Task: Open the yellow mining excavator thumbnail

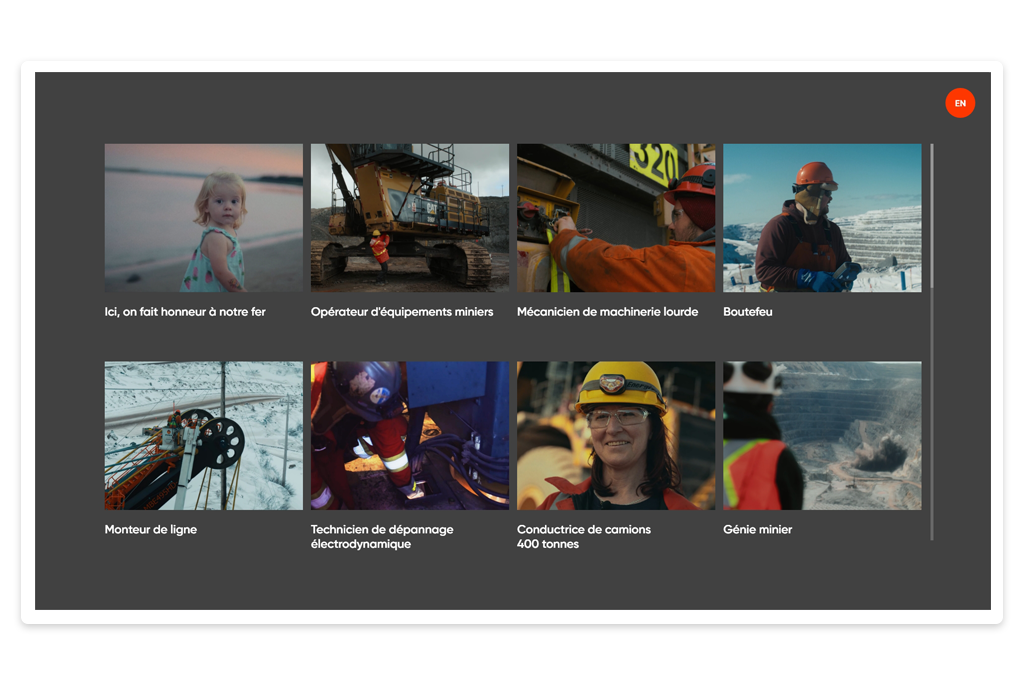Action: (409, 217)
